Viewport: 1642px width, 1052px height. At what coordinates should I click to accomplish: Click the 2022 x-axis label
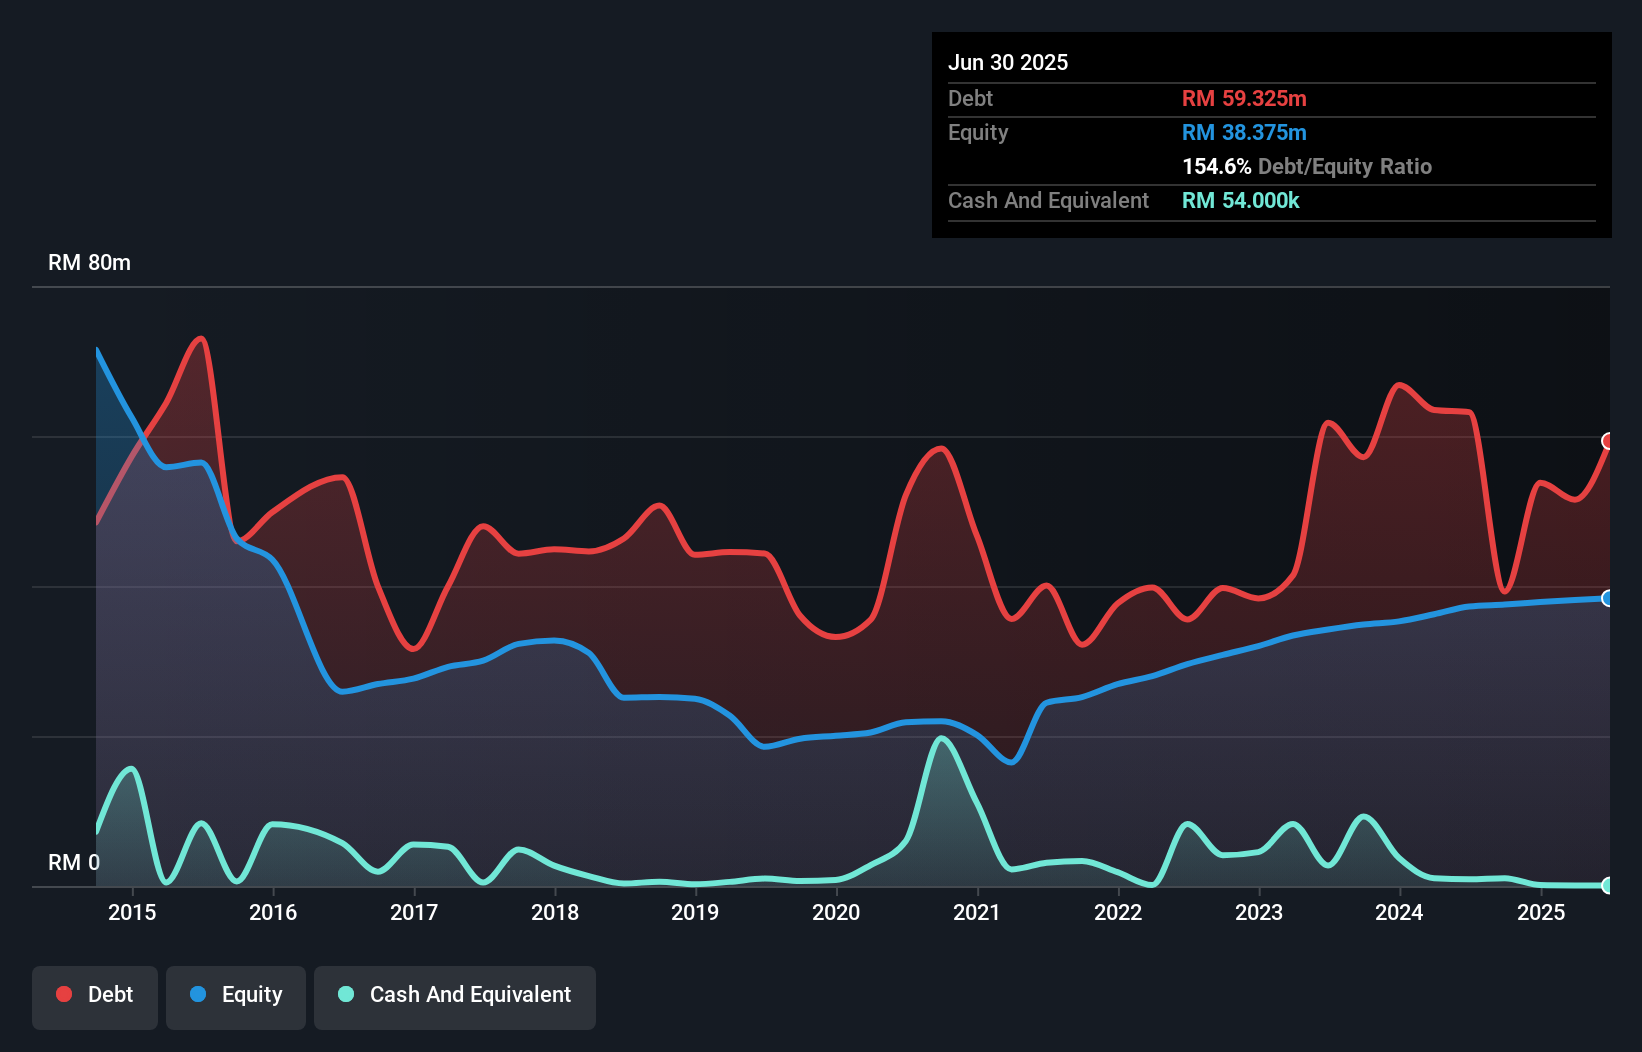(x=1118, y=912)
